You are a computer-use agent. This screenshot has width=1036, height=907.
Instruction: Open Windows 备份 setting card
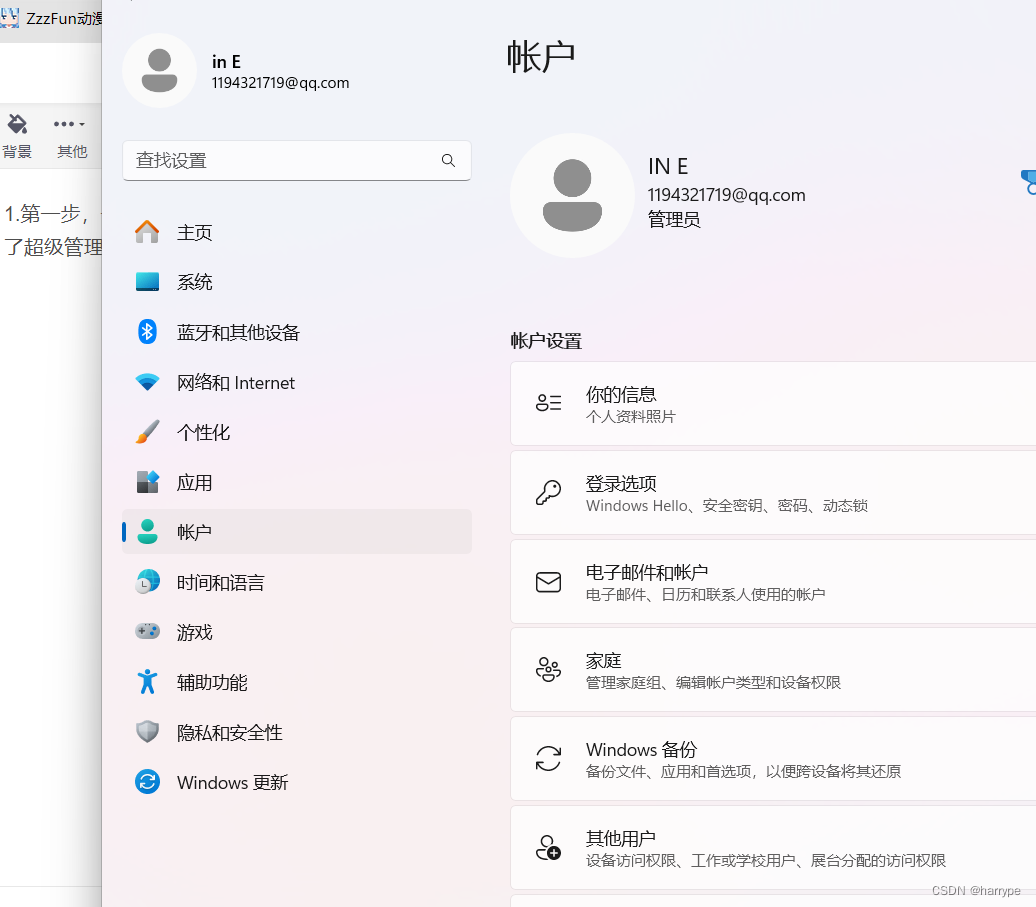773,758
